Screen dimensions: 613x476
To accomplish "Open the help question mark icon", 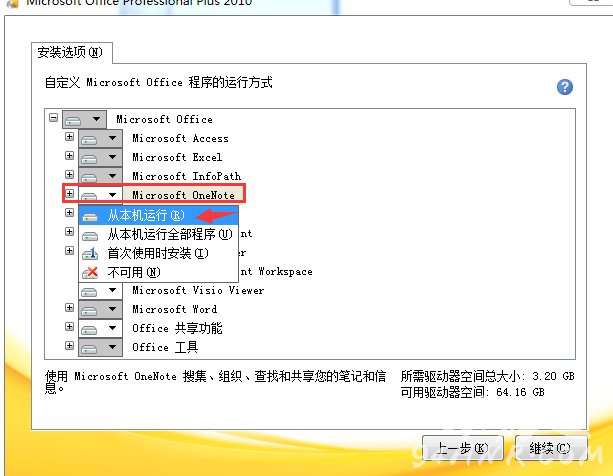I will pos(565,87).
